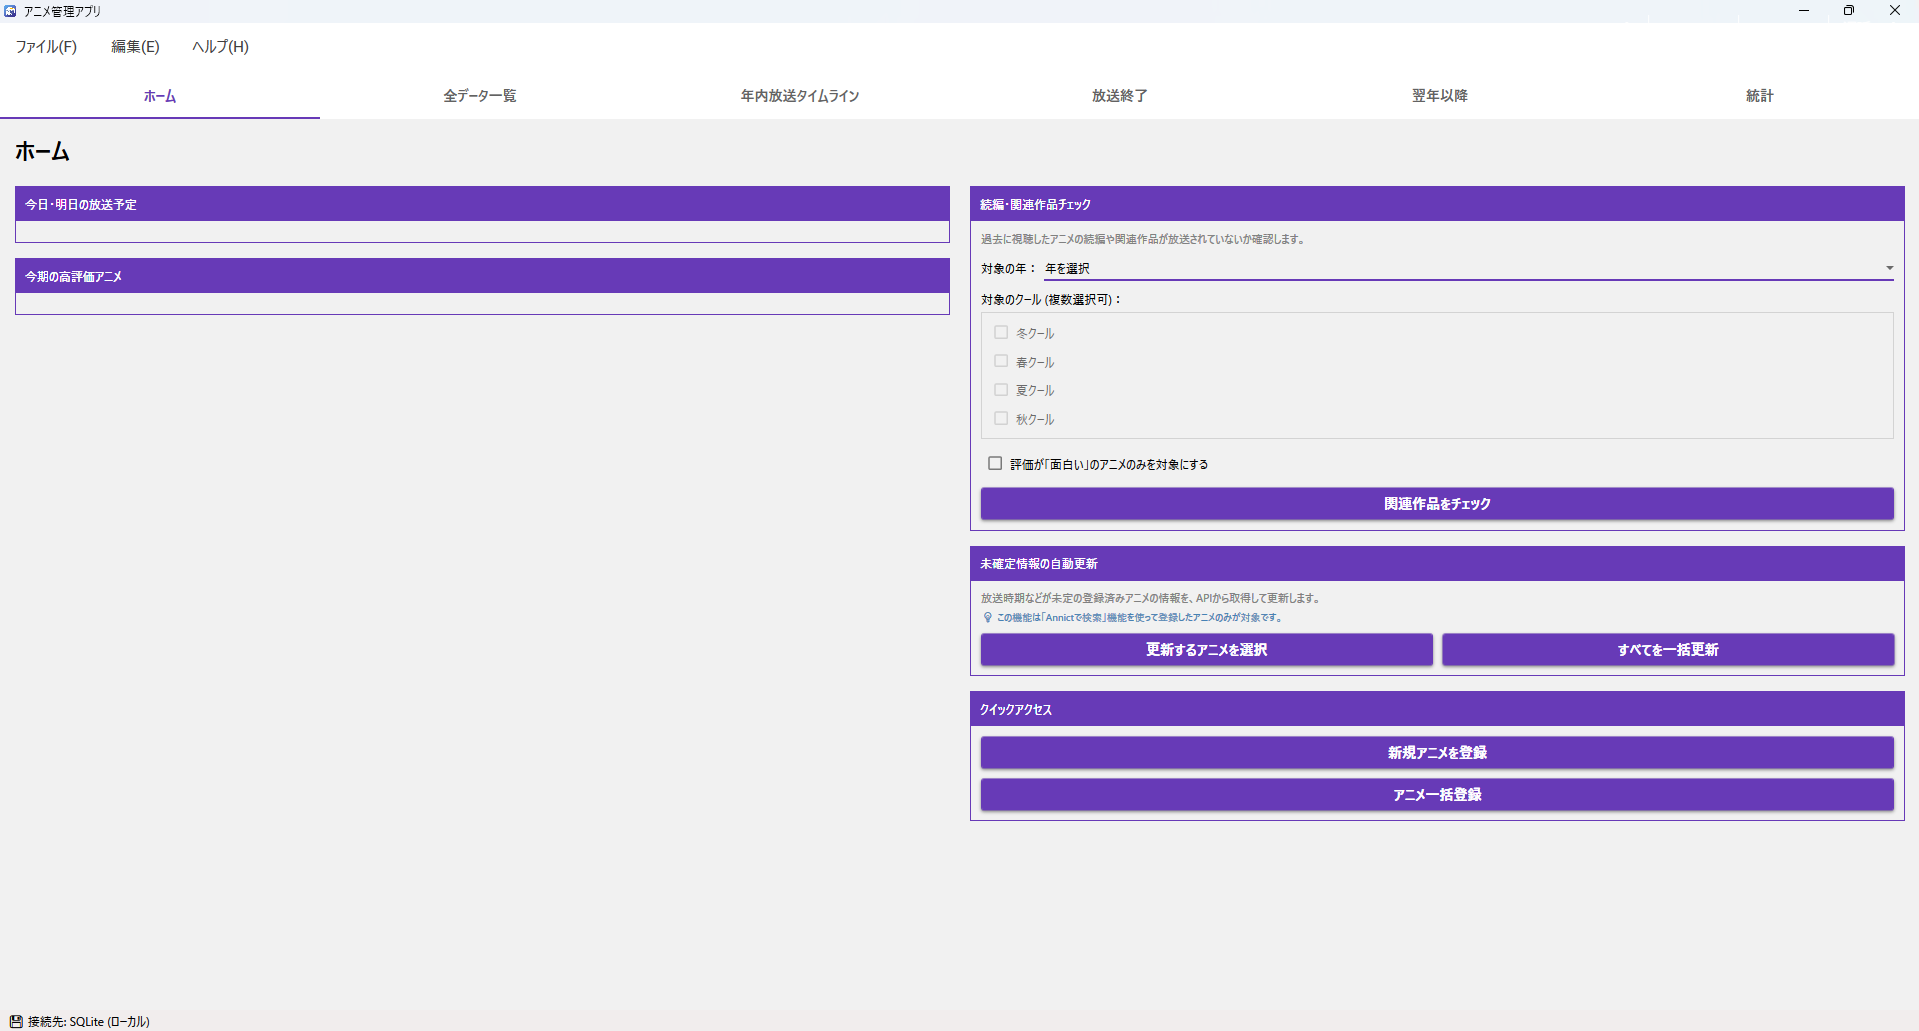Click 更新するアニメを選択 button

(1207, 650)
